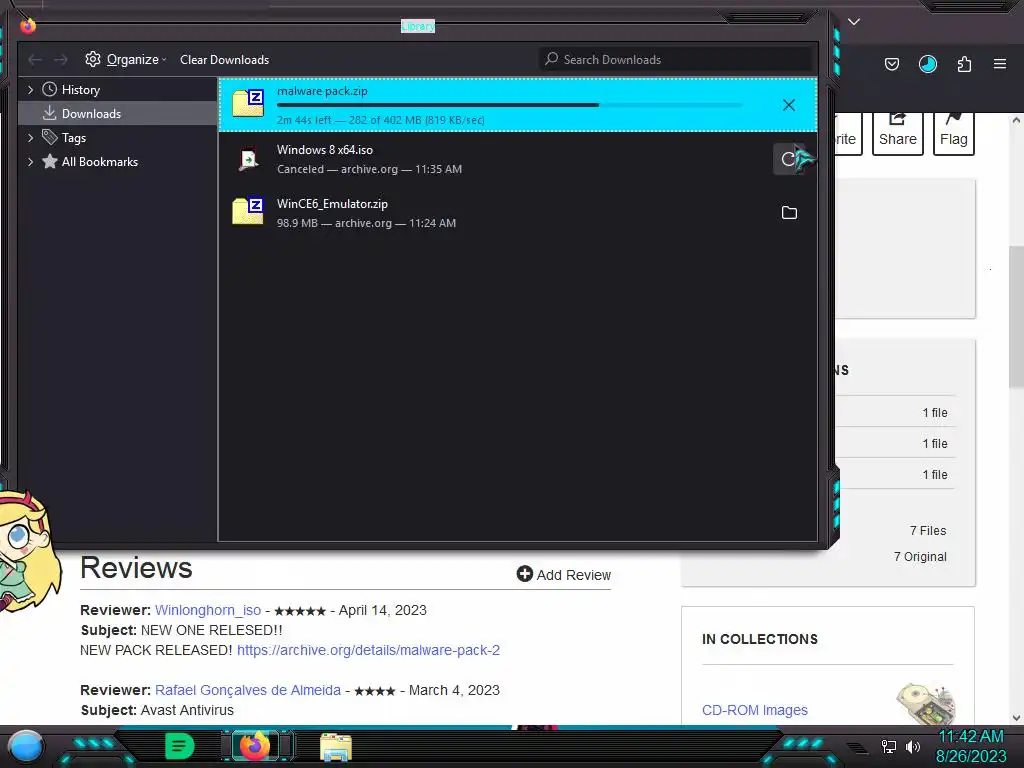Go forward with the Library forward arrow

click(x=61, y=60)
